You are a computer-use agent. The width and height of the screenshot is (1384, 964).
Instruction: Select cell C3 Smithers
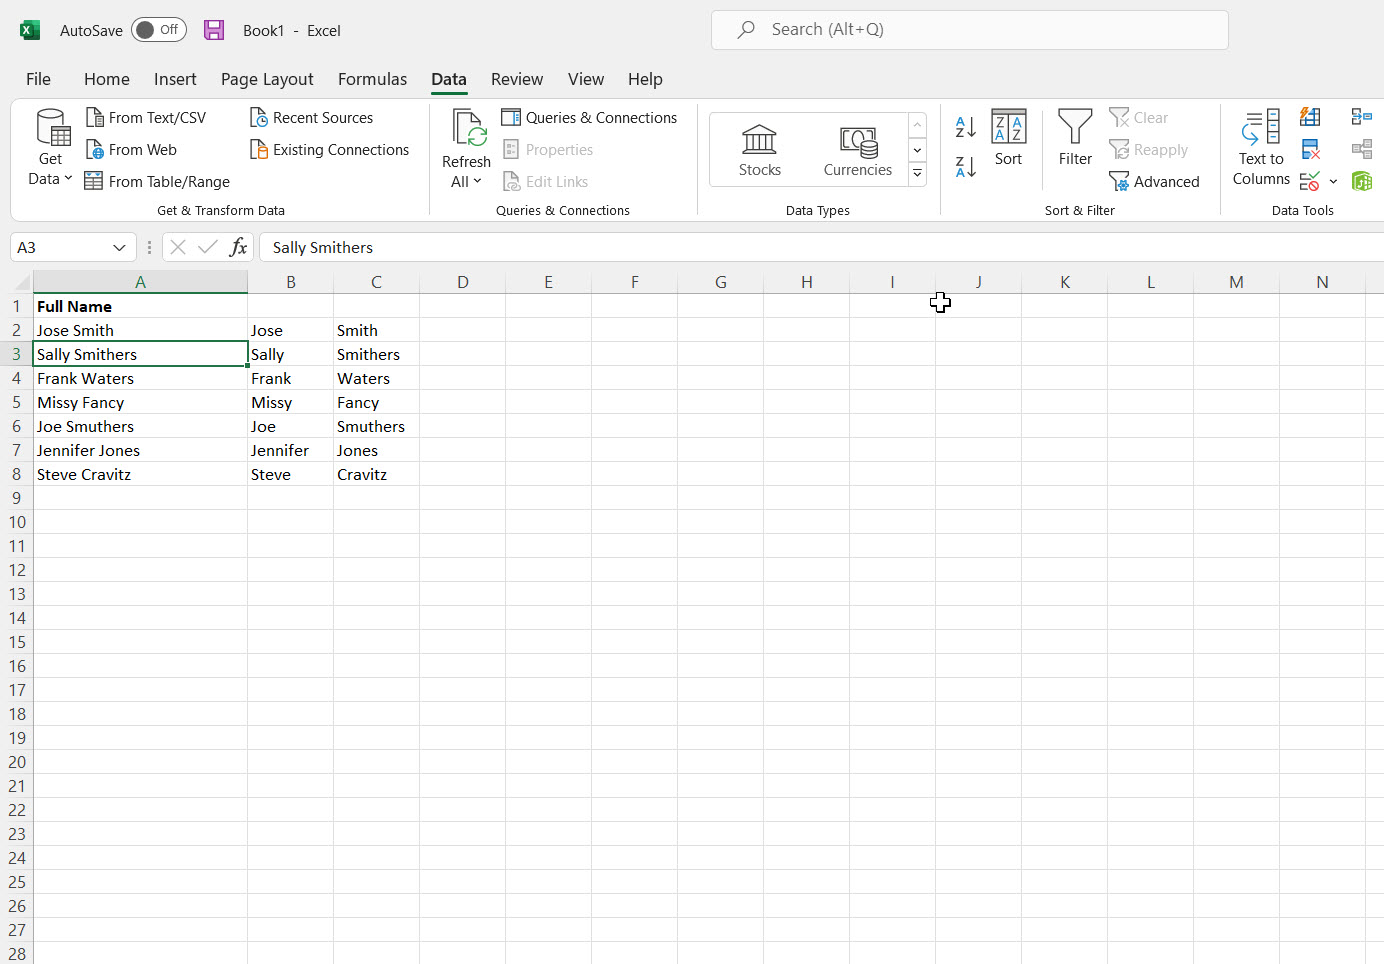377,354
